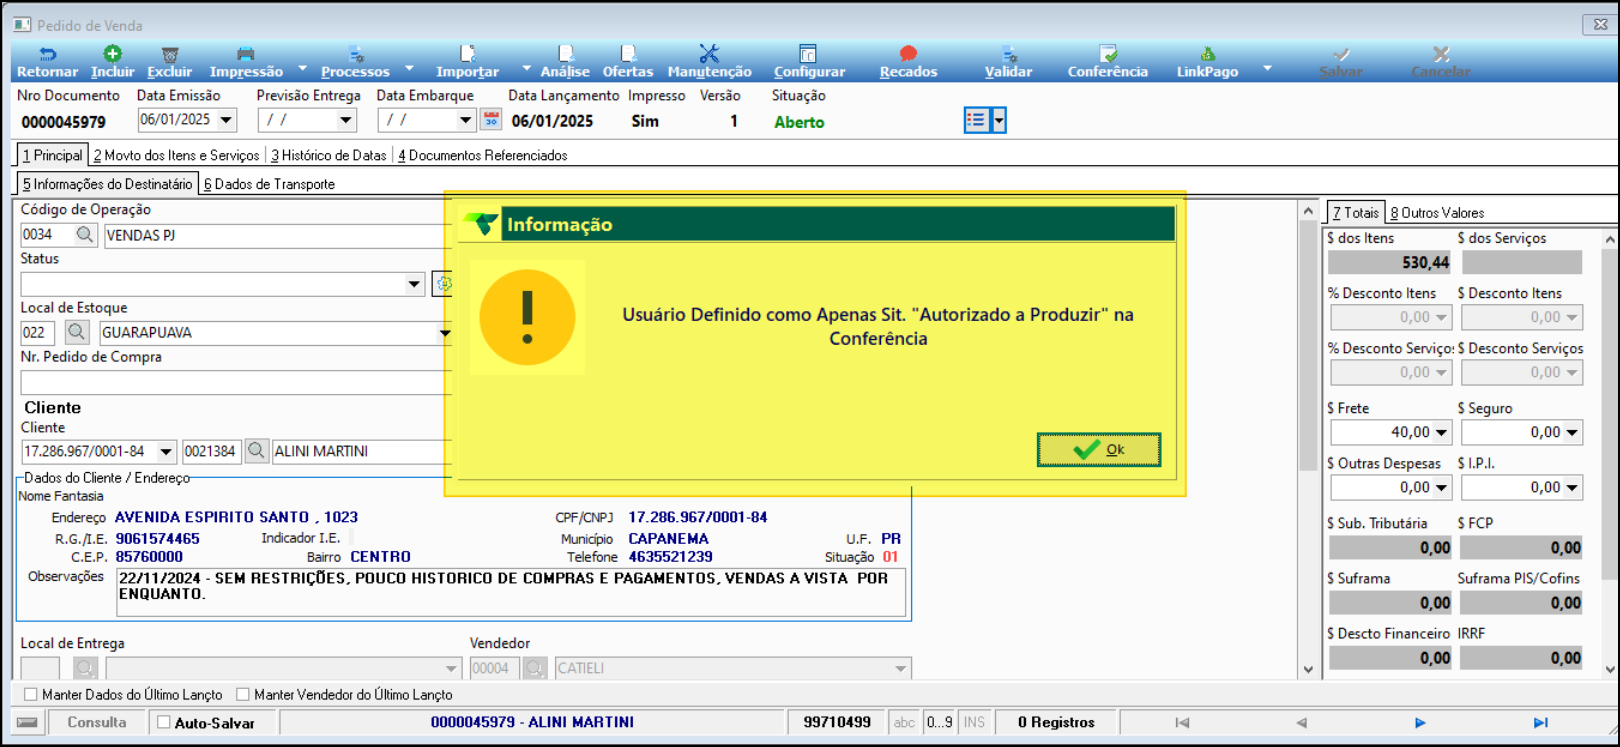
Task: Check Manter Dados do Último Lançto
Action: click(31, 695)
